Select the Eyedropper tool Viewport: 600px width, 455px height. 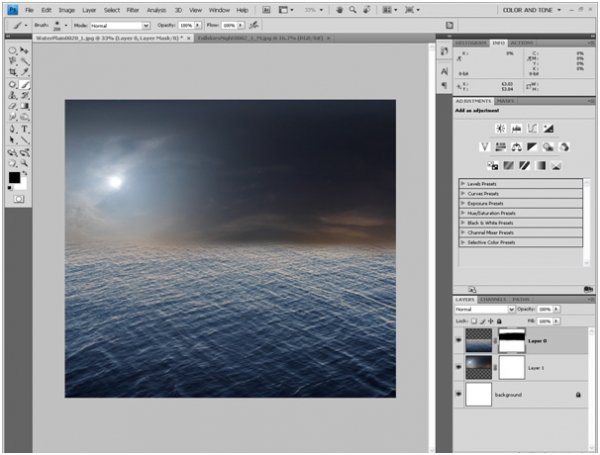tap(24, 72)
